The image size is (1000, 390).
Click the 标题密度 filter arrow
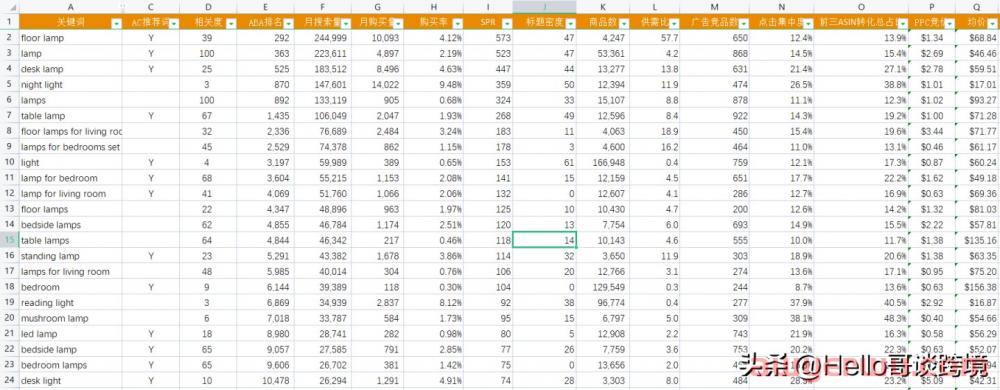pos(570,23)
